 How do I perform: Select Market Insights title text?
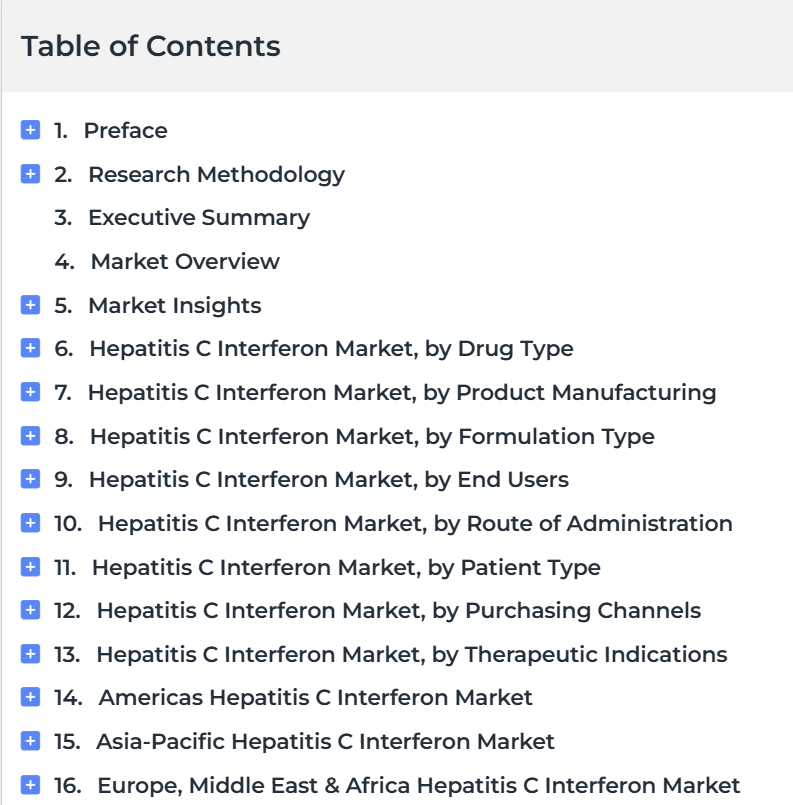tap(174, 305)
